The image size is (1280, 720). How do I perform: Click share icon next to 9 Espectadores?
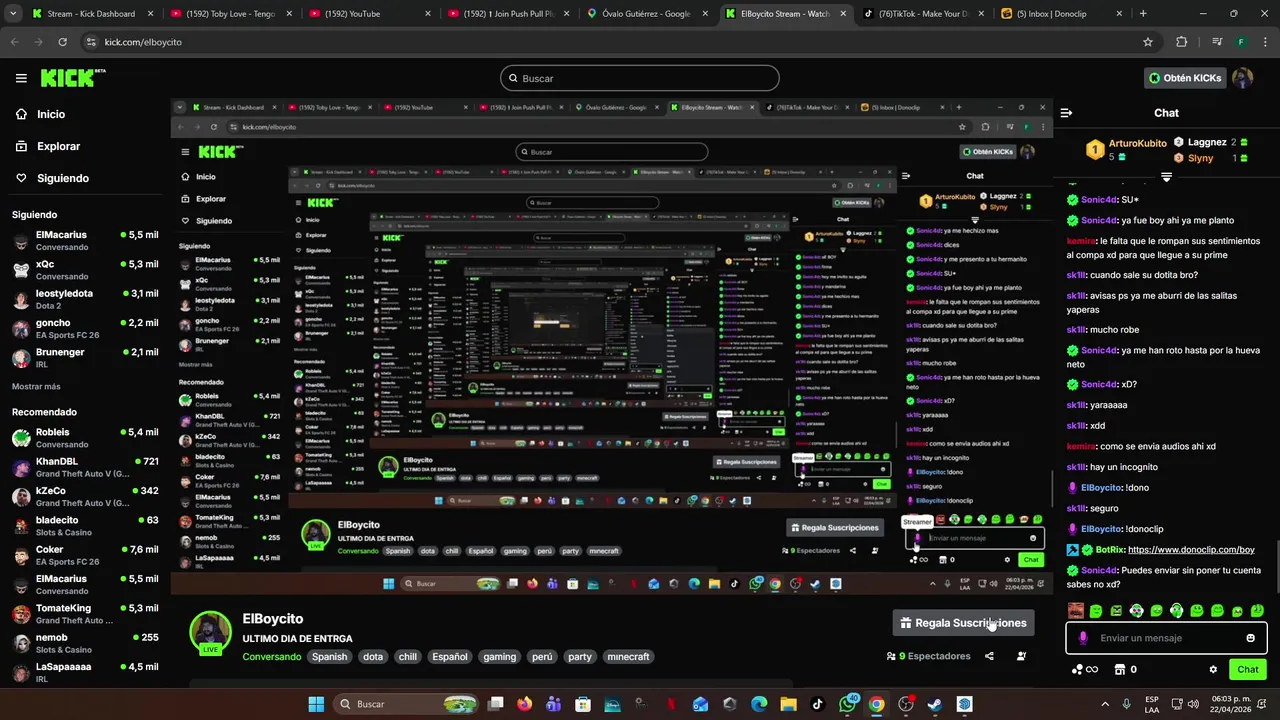click(989, 656)
